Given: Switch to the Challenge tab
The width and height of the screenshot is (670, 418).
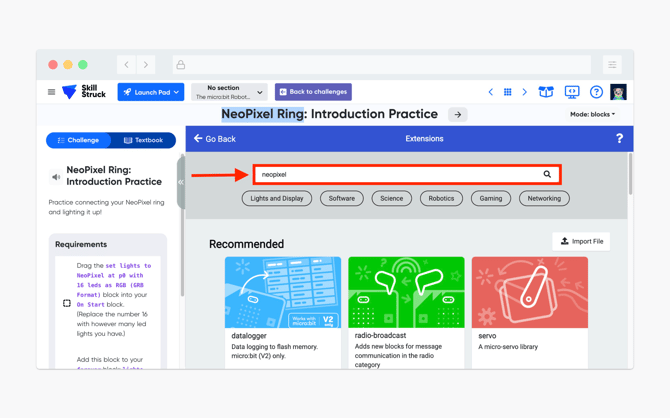Looking at the screenshot, I should point(79,140).
